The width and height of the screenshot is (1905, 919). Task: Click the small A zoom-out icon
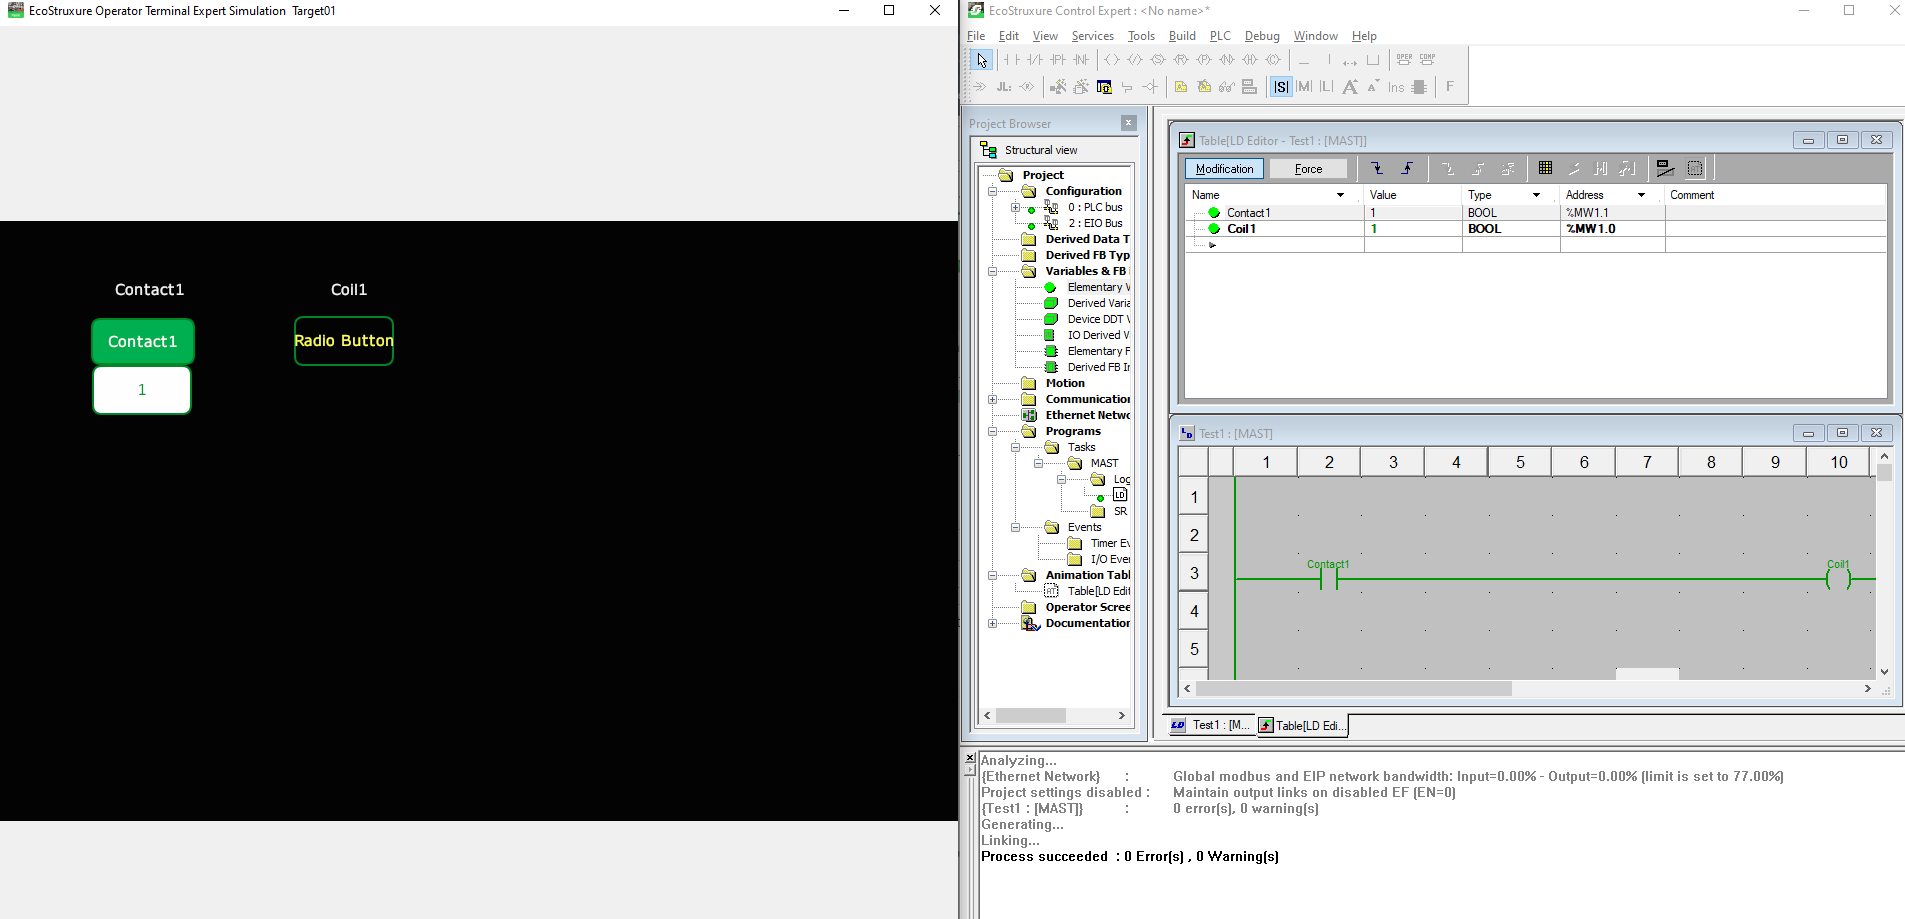pos(1373,87)
